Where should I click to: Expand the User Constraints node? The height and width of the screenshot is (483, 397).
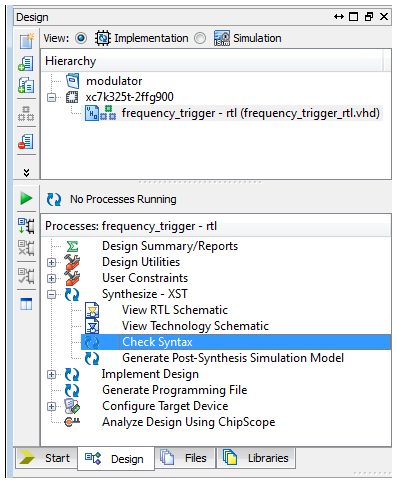pos(51,278)
